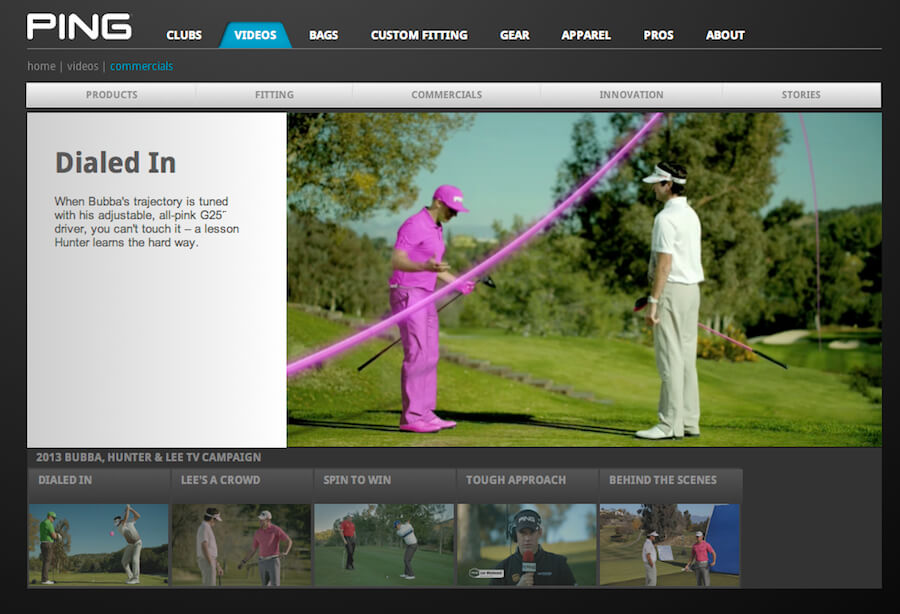The height and width of the screenshot is (614, 900).
Task: Open the Apparel menu item
Action: pyautogui.click(x=585, y=35)
